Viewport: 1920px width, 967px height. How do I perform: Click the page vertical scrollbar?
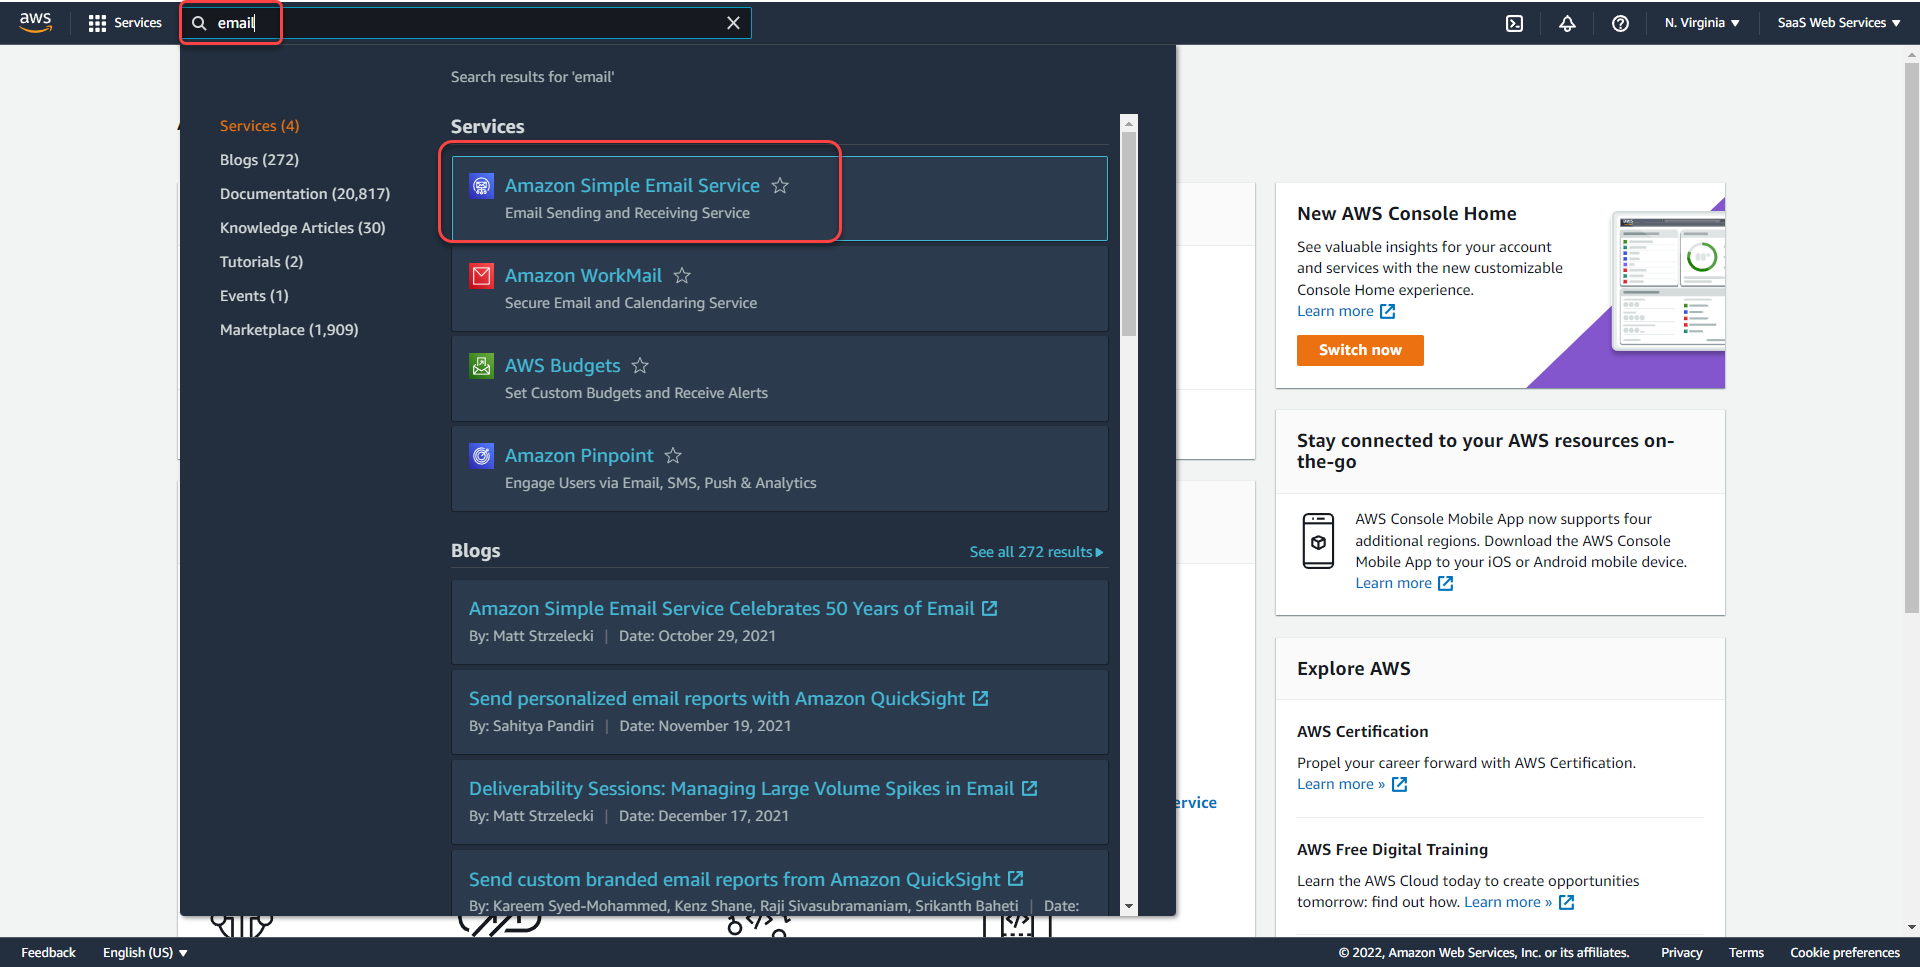pos(1912,338)
